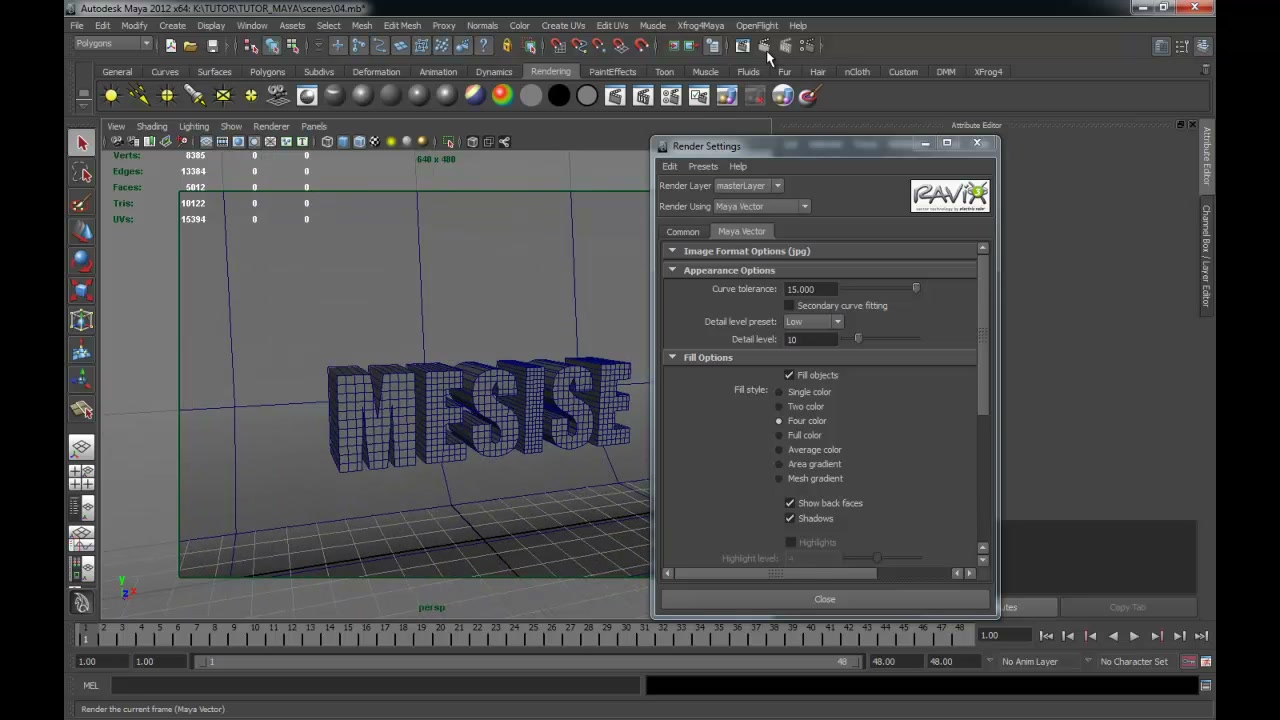Select Mesh gradient fill style
This screenshot has width=1280, height=720.
779,479
